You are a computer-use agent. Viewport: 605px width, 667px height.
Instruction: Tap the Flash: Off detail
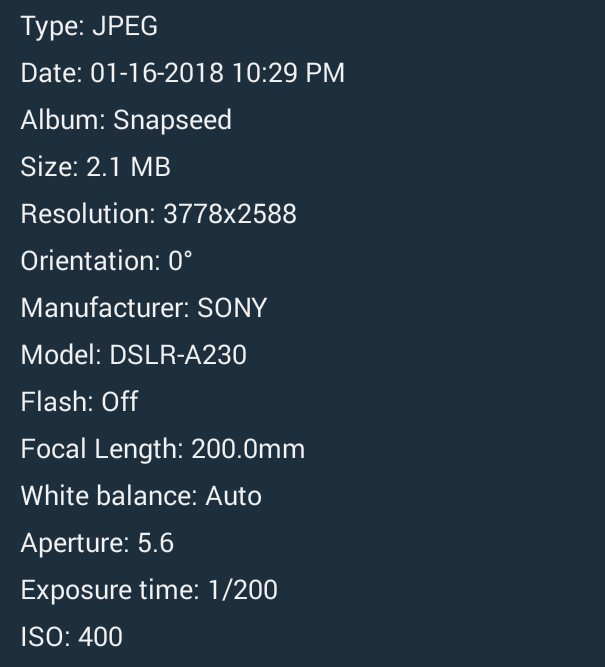point(79,402)
